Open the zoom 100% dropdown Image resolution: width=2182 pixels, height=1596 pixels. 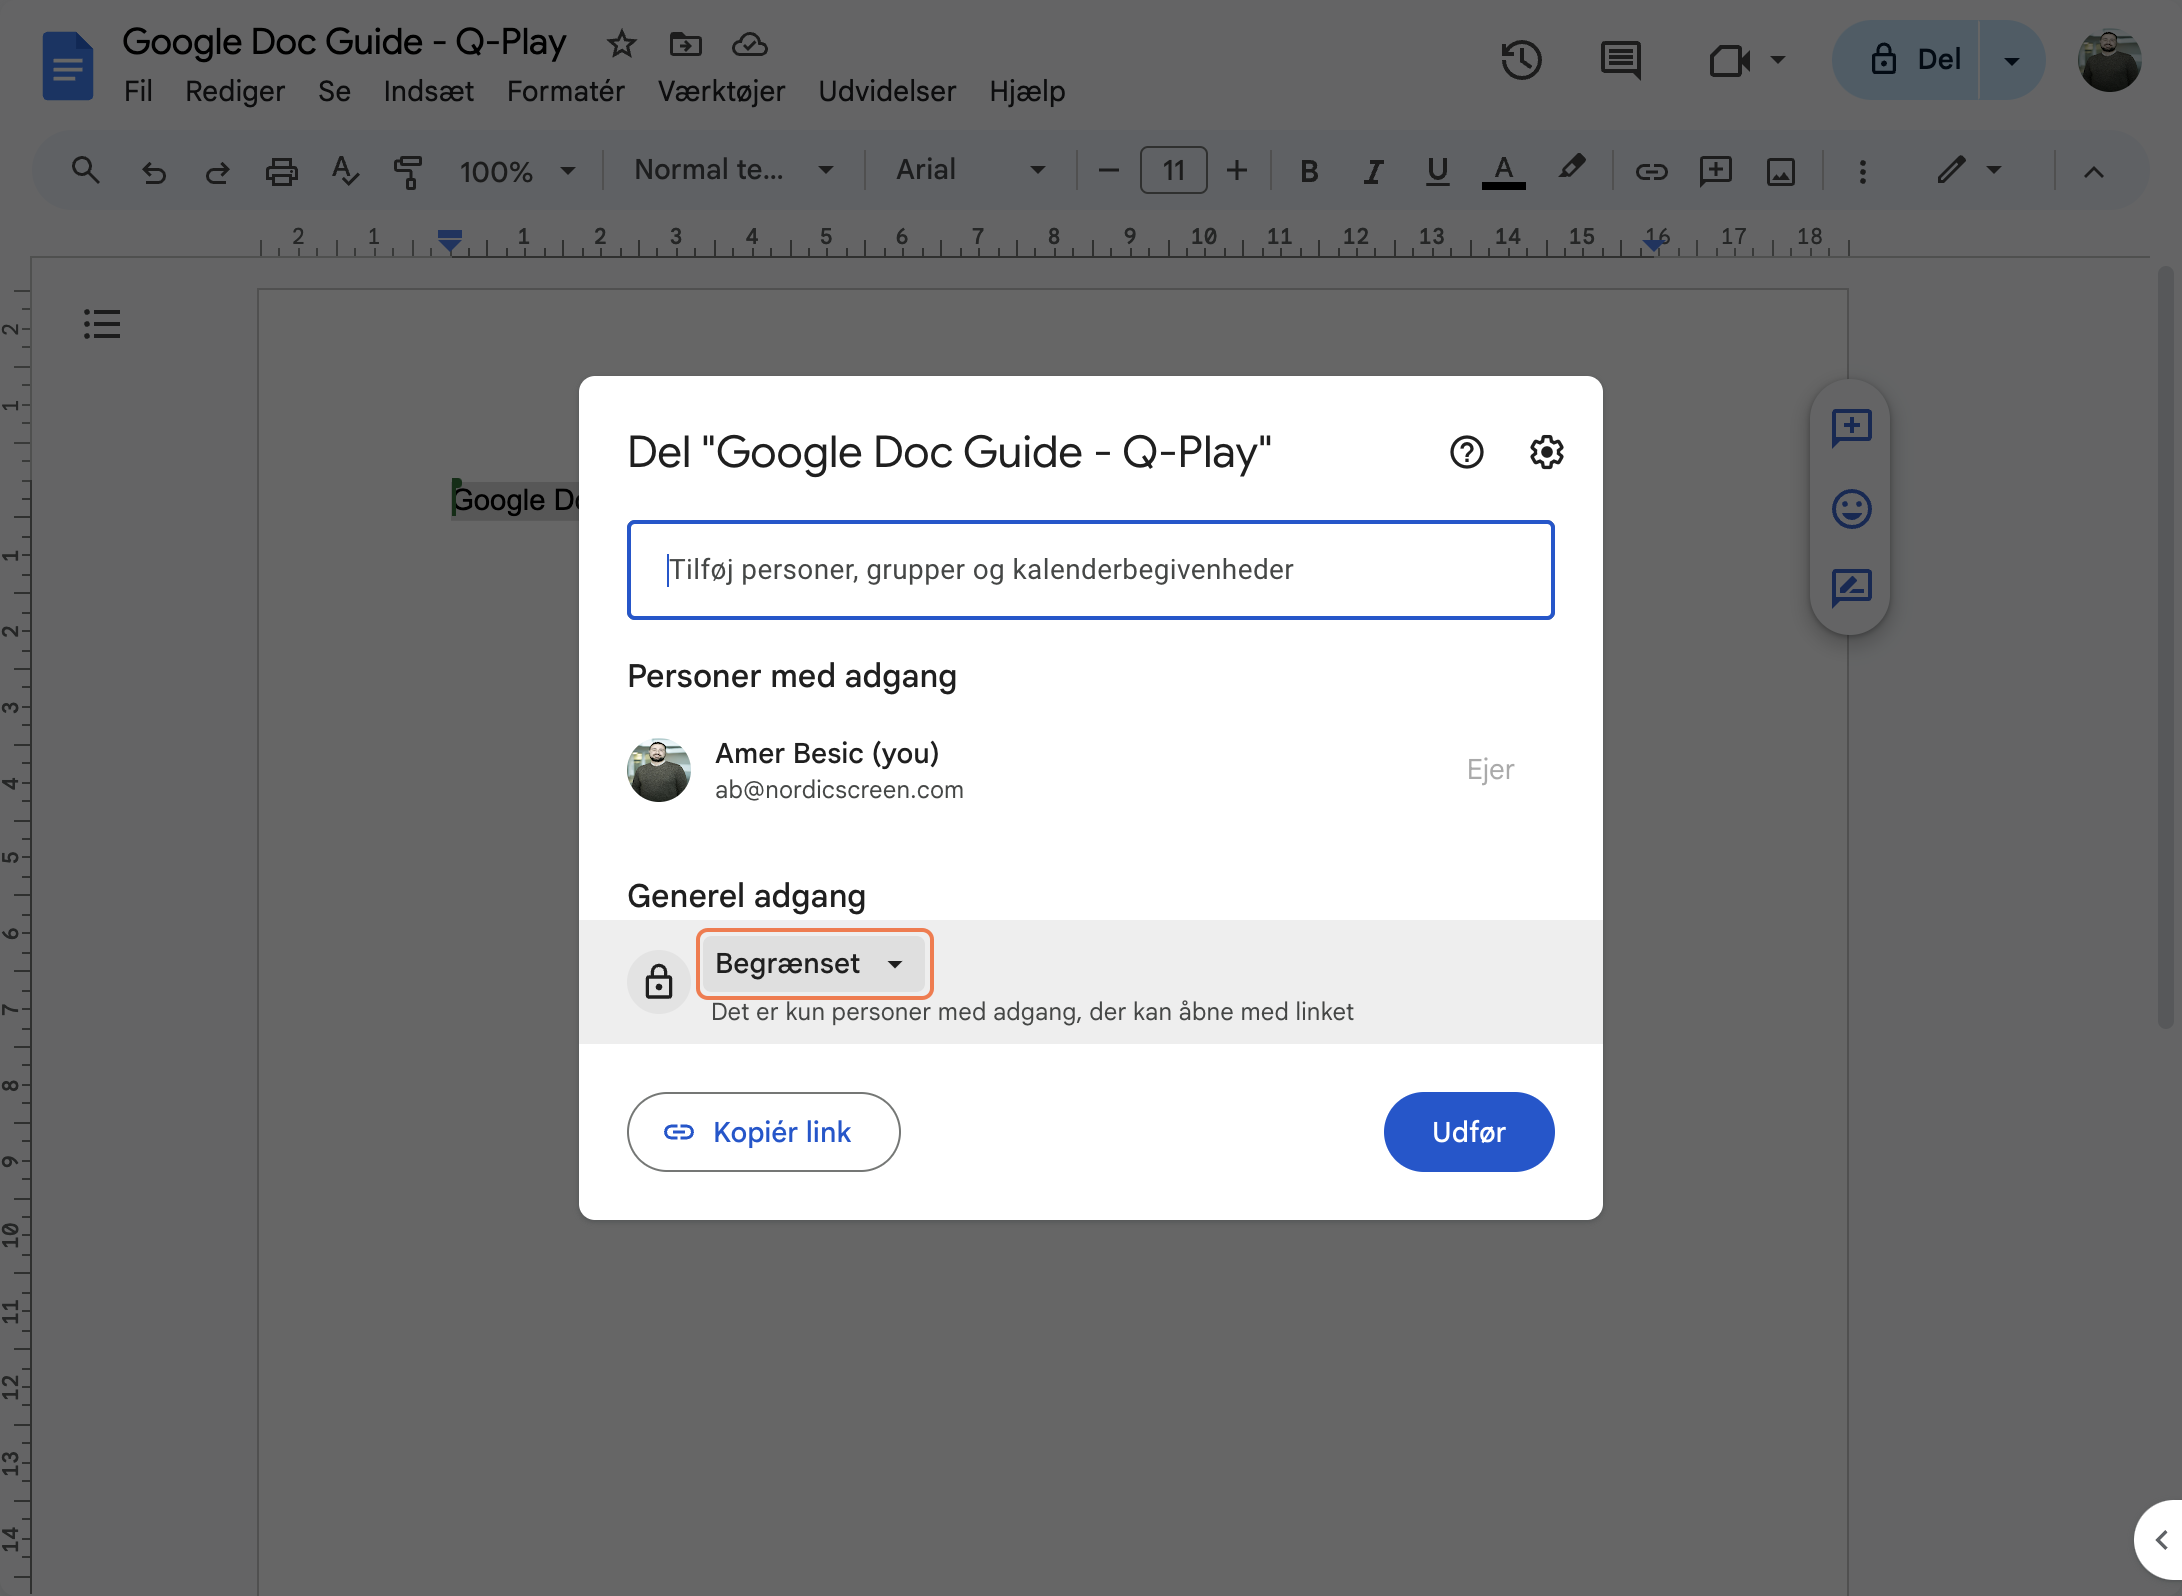point(517,172)
